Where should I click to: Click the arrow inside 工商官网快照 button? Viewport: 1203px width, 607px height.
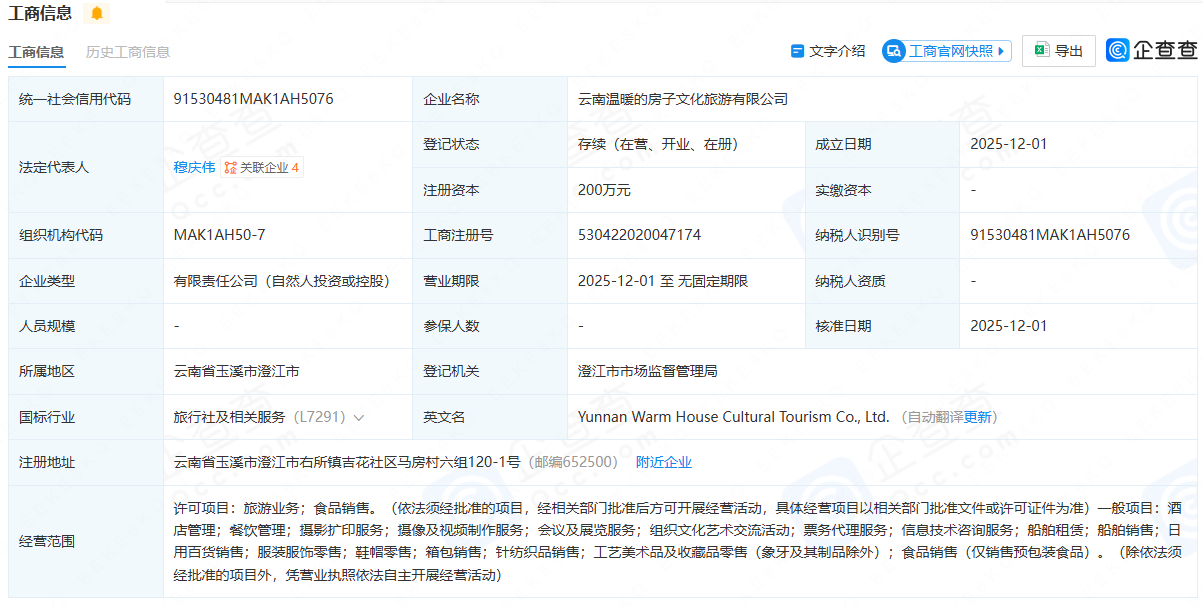[x=1001, y=51]
